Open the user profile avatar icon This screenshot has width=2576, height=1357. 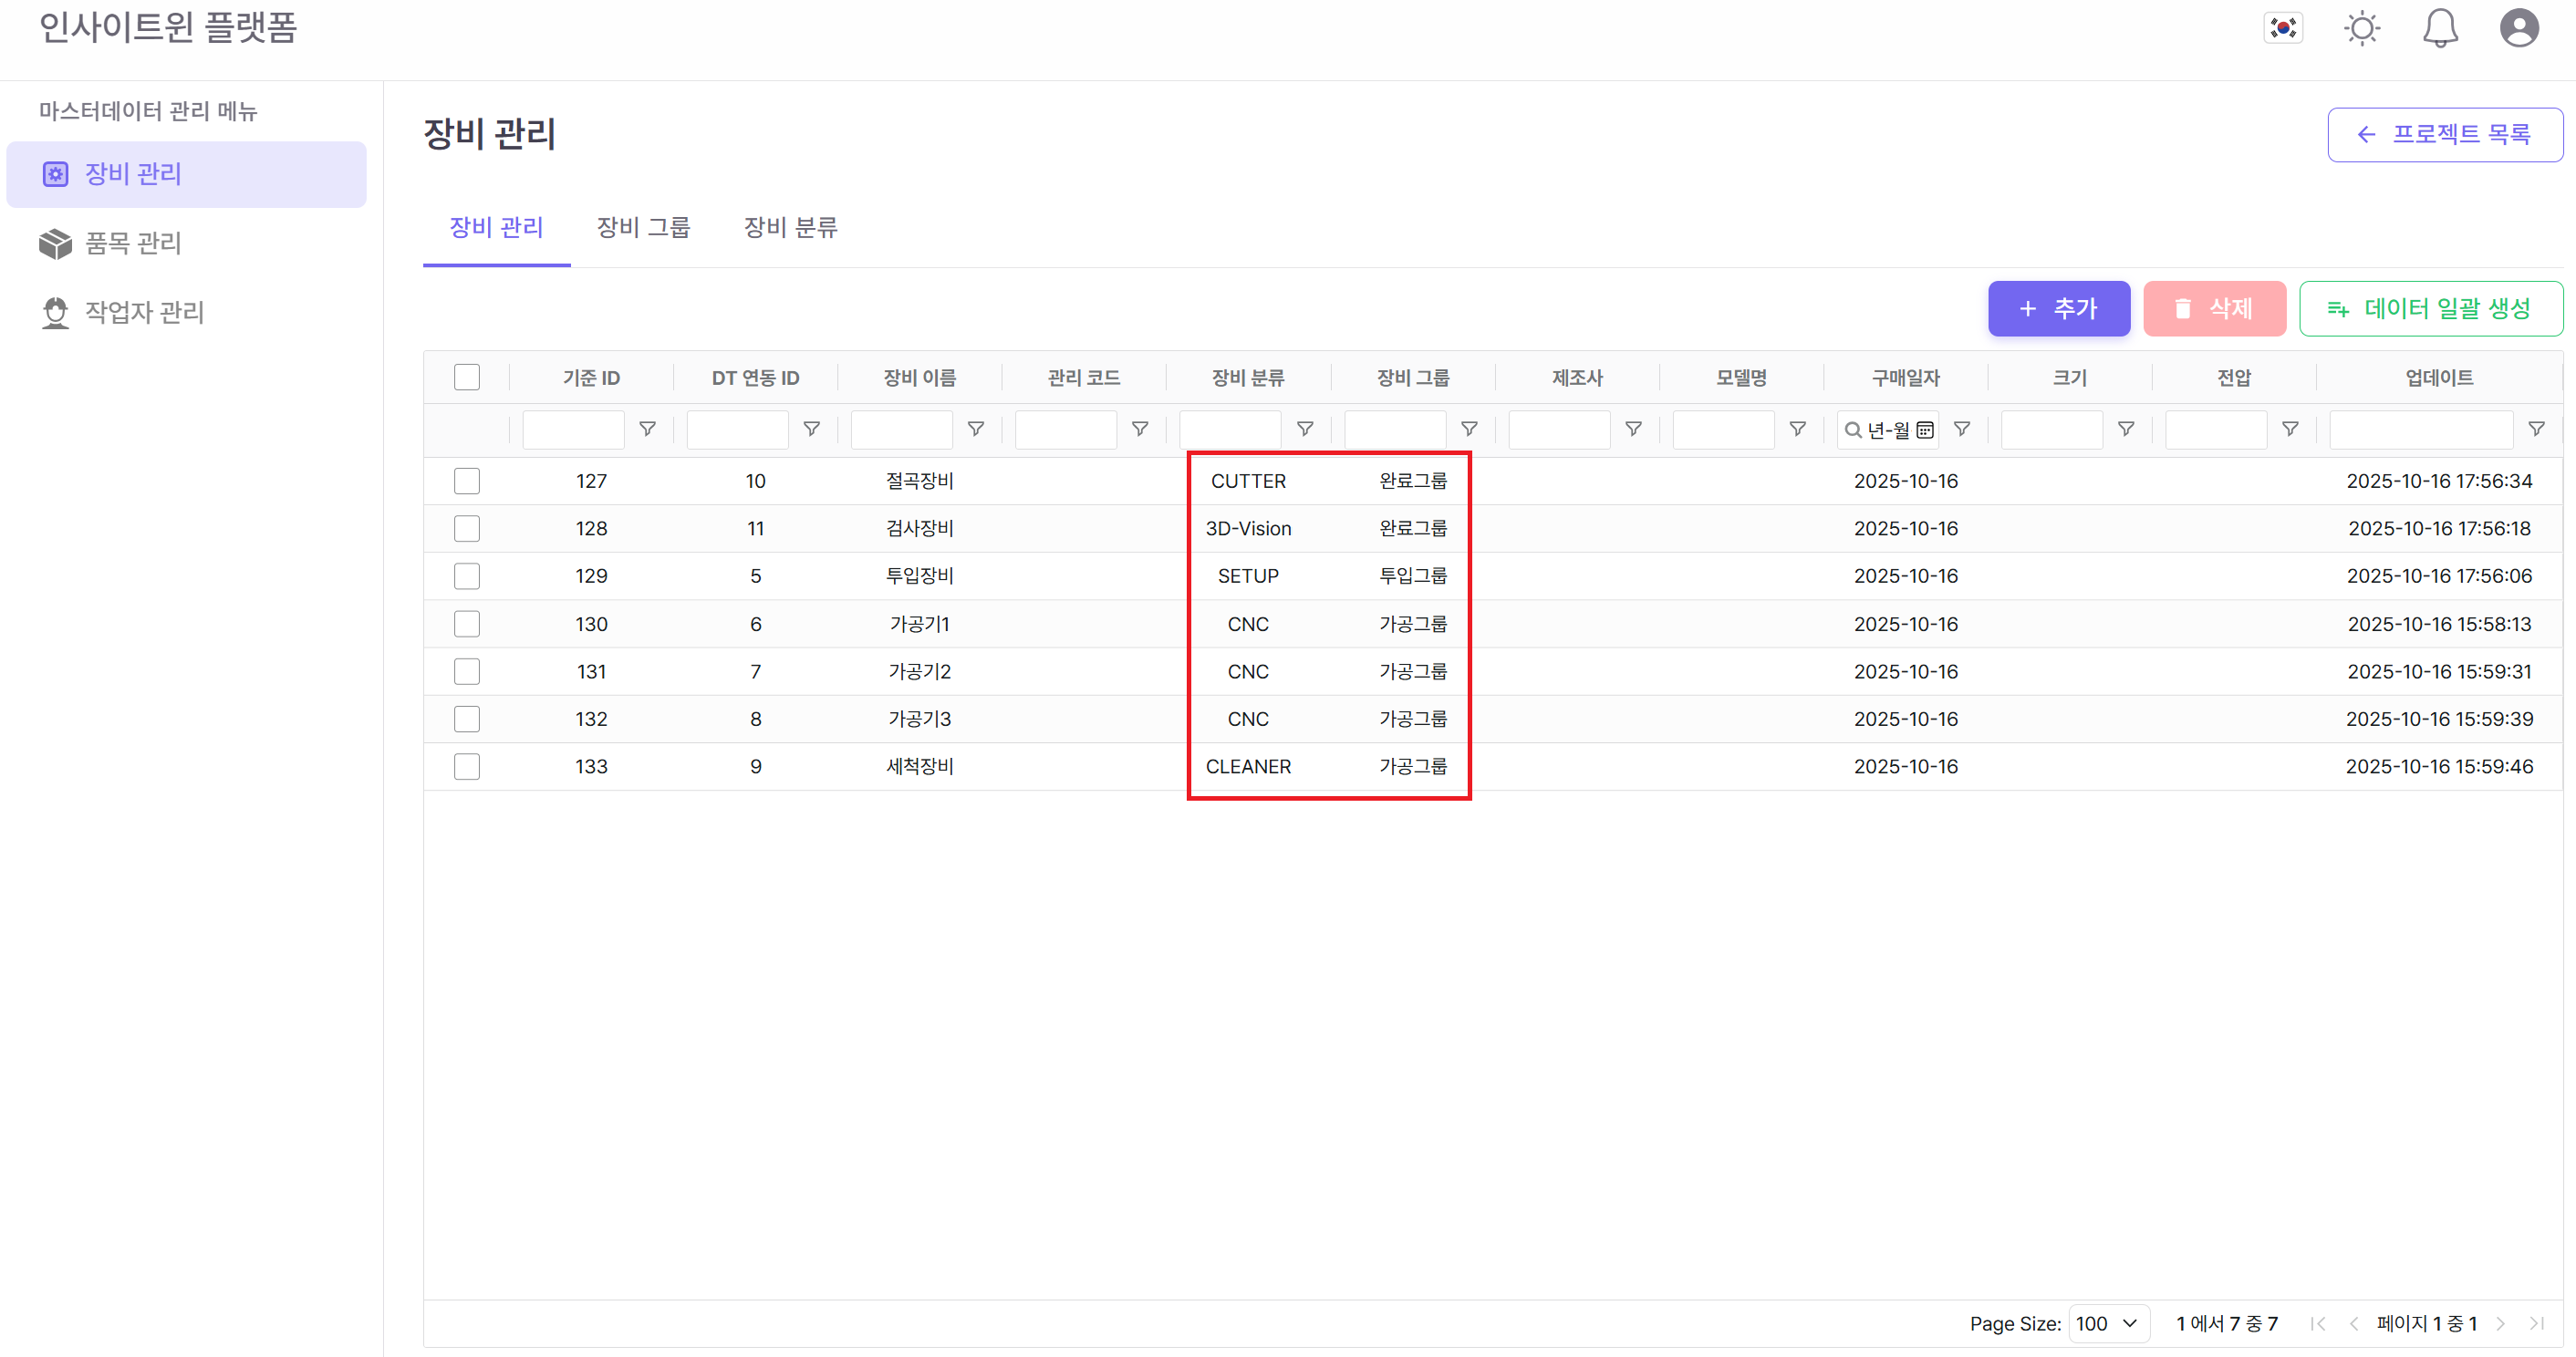pos(2519,28)
